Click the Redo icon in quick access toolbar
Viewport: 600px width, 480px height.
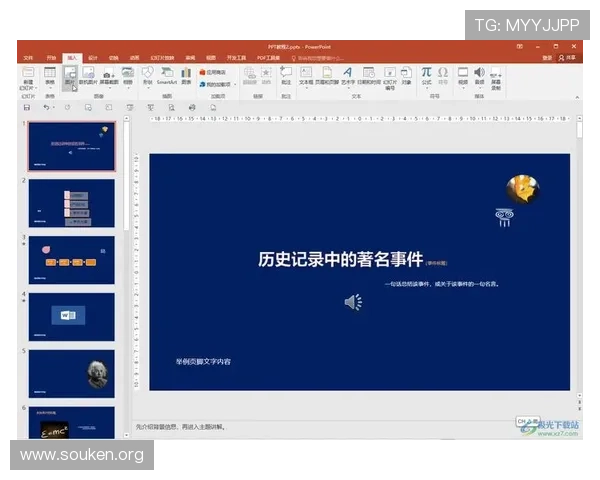pos(67,108)
